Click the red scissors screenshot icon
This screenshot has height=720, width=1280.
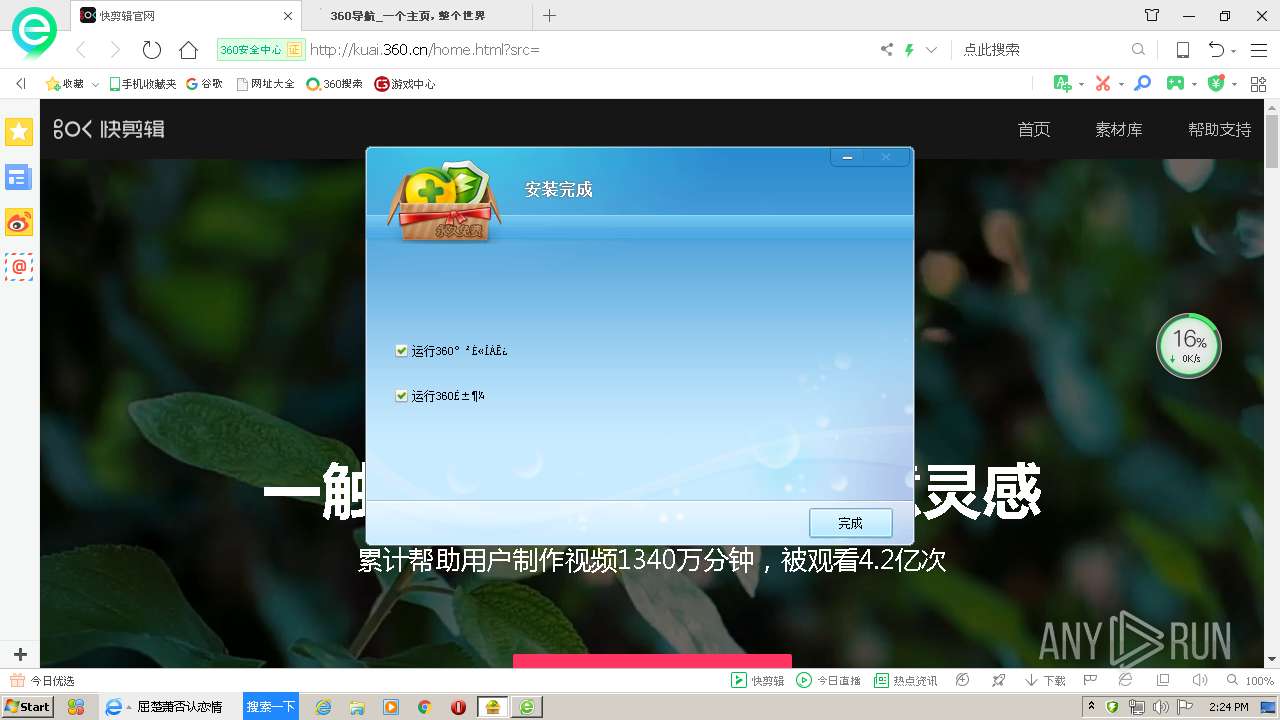click(1103, 84)
